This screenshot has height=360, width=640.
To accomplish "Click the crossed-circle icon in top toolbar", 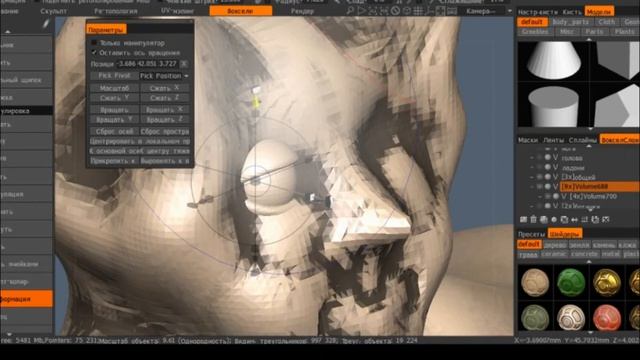I will tap(395, 11).
